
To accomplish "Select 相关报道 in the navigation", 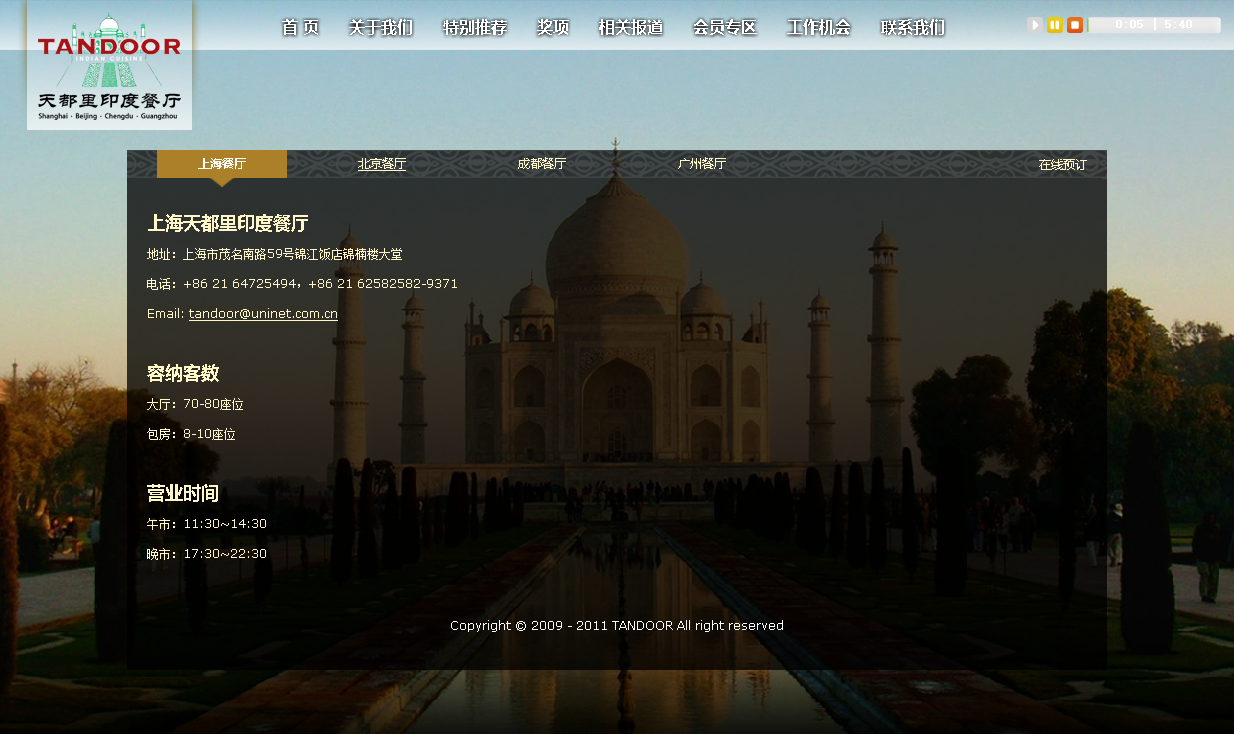I will point(630,28).
